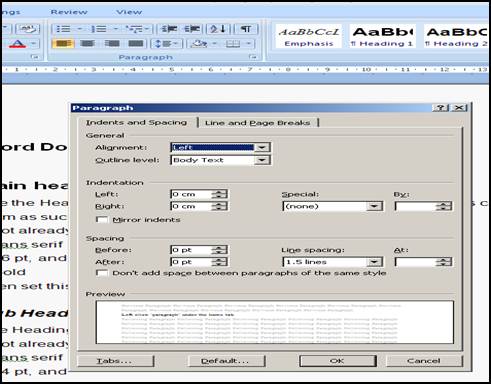Image resolution: width=491 pixels, height=384 pixels.
Task: Switch to Line and Page Breaks tab
Action: (x=257, y=123)
